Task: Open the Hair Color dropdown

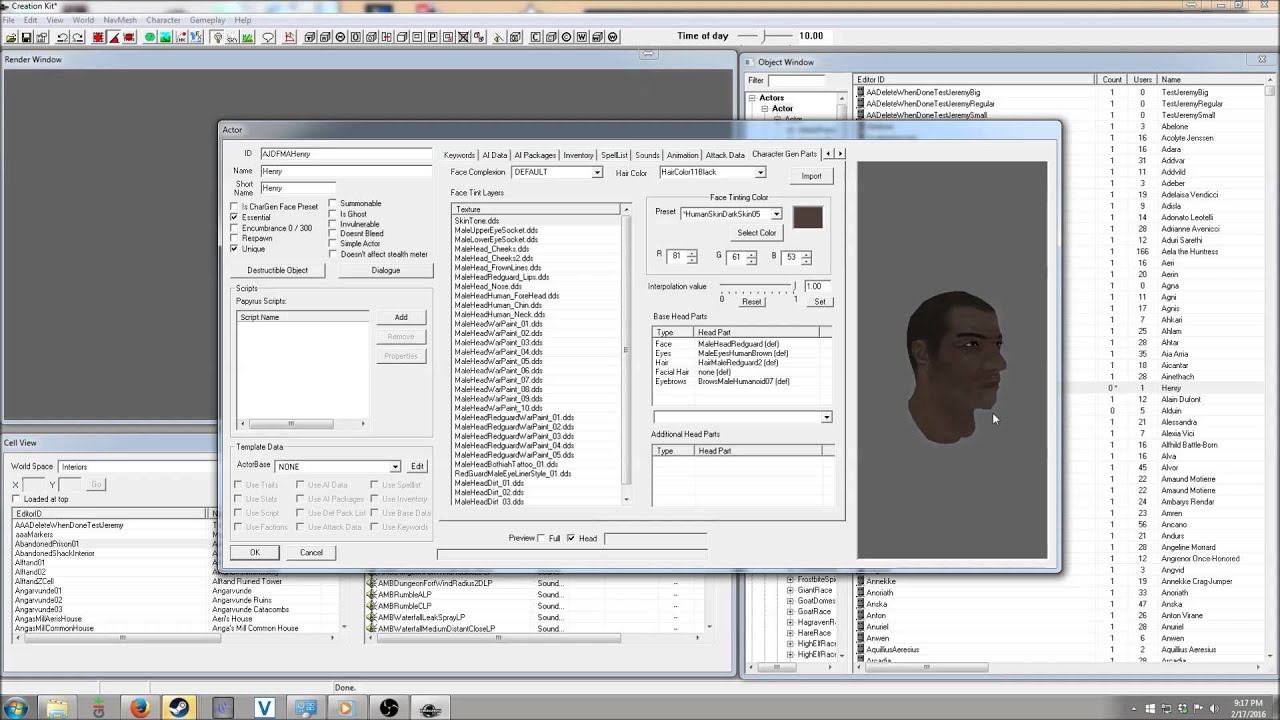Action: tap(760, 172)
